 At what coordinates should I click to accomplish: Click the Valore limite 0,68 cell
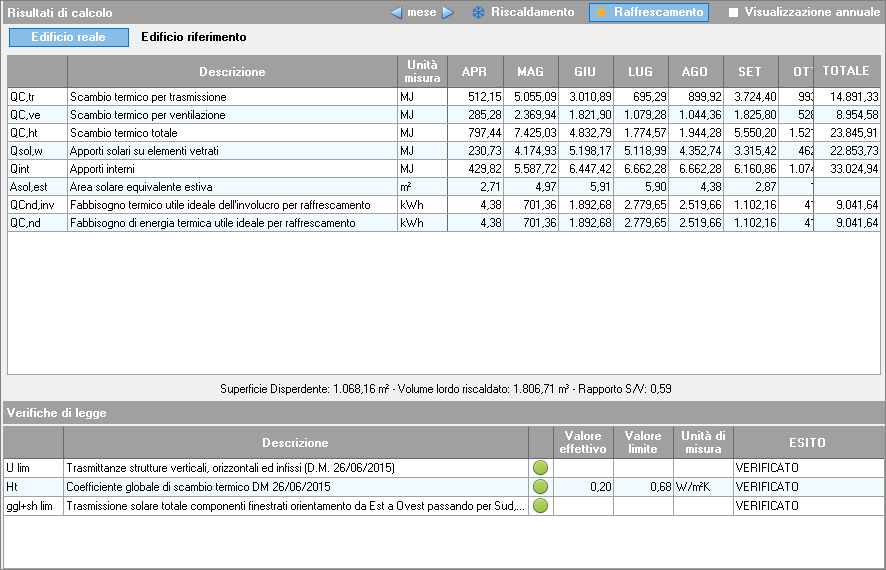click(643, 487)
